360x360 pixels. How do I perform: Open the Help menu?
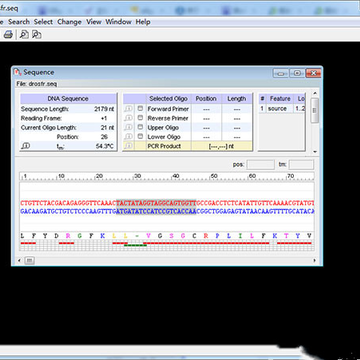coord(143,22)
